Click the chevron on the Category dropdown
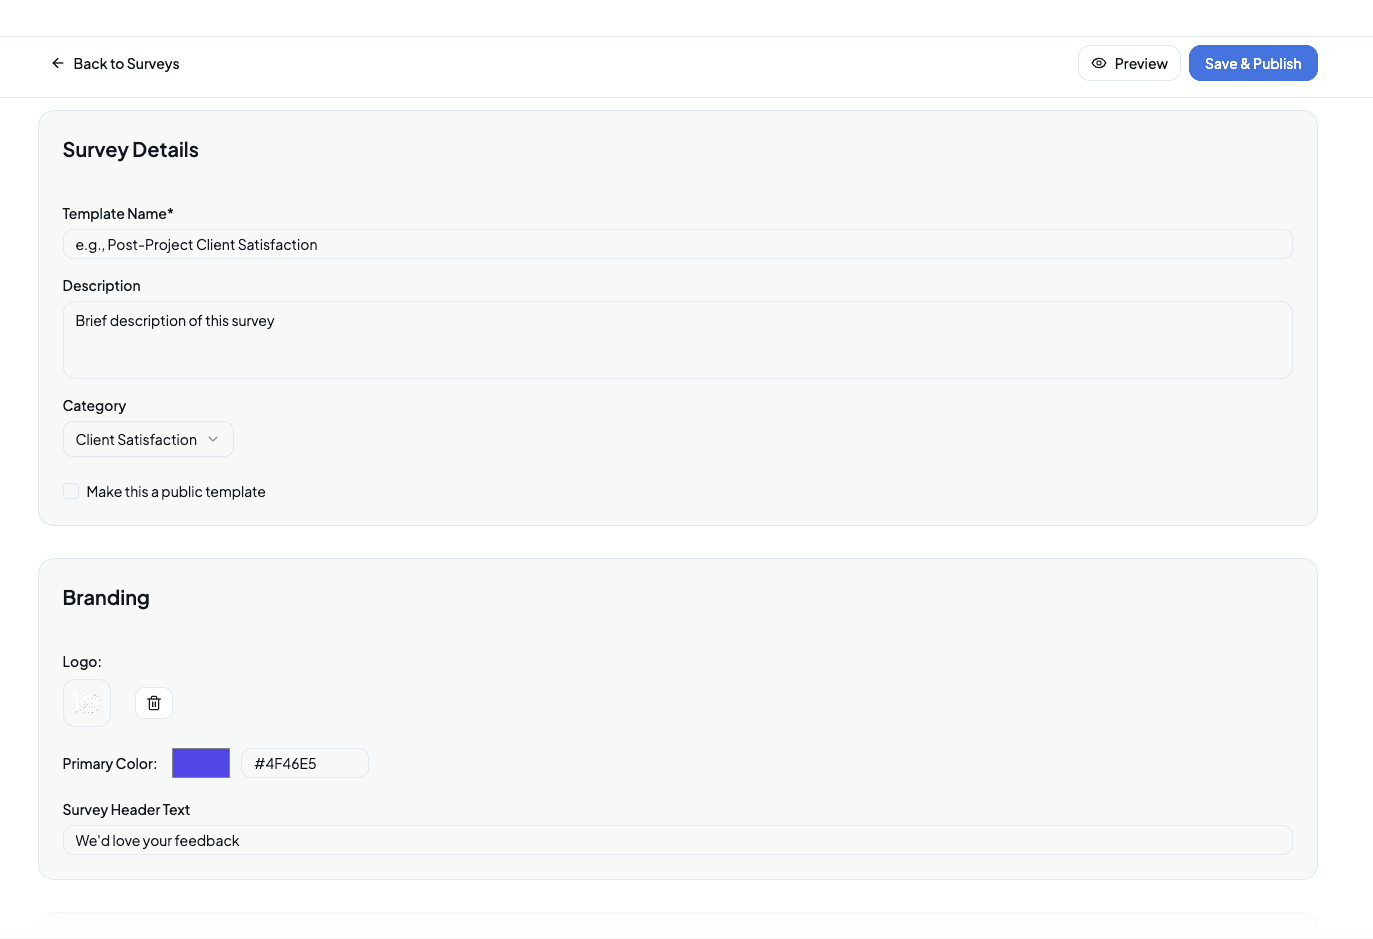1373x939 pixels. [213, 439]
